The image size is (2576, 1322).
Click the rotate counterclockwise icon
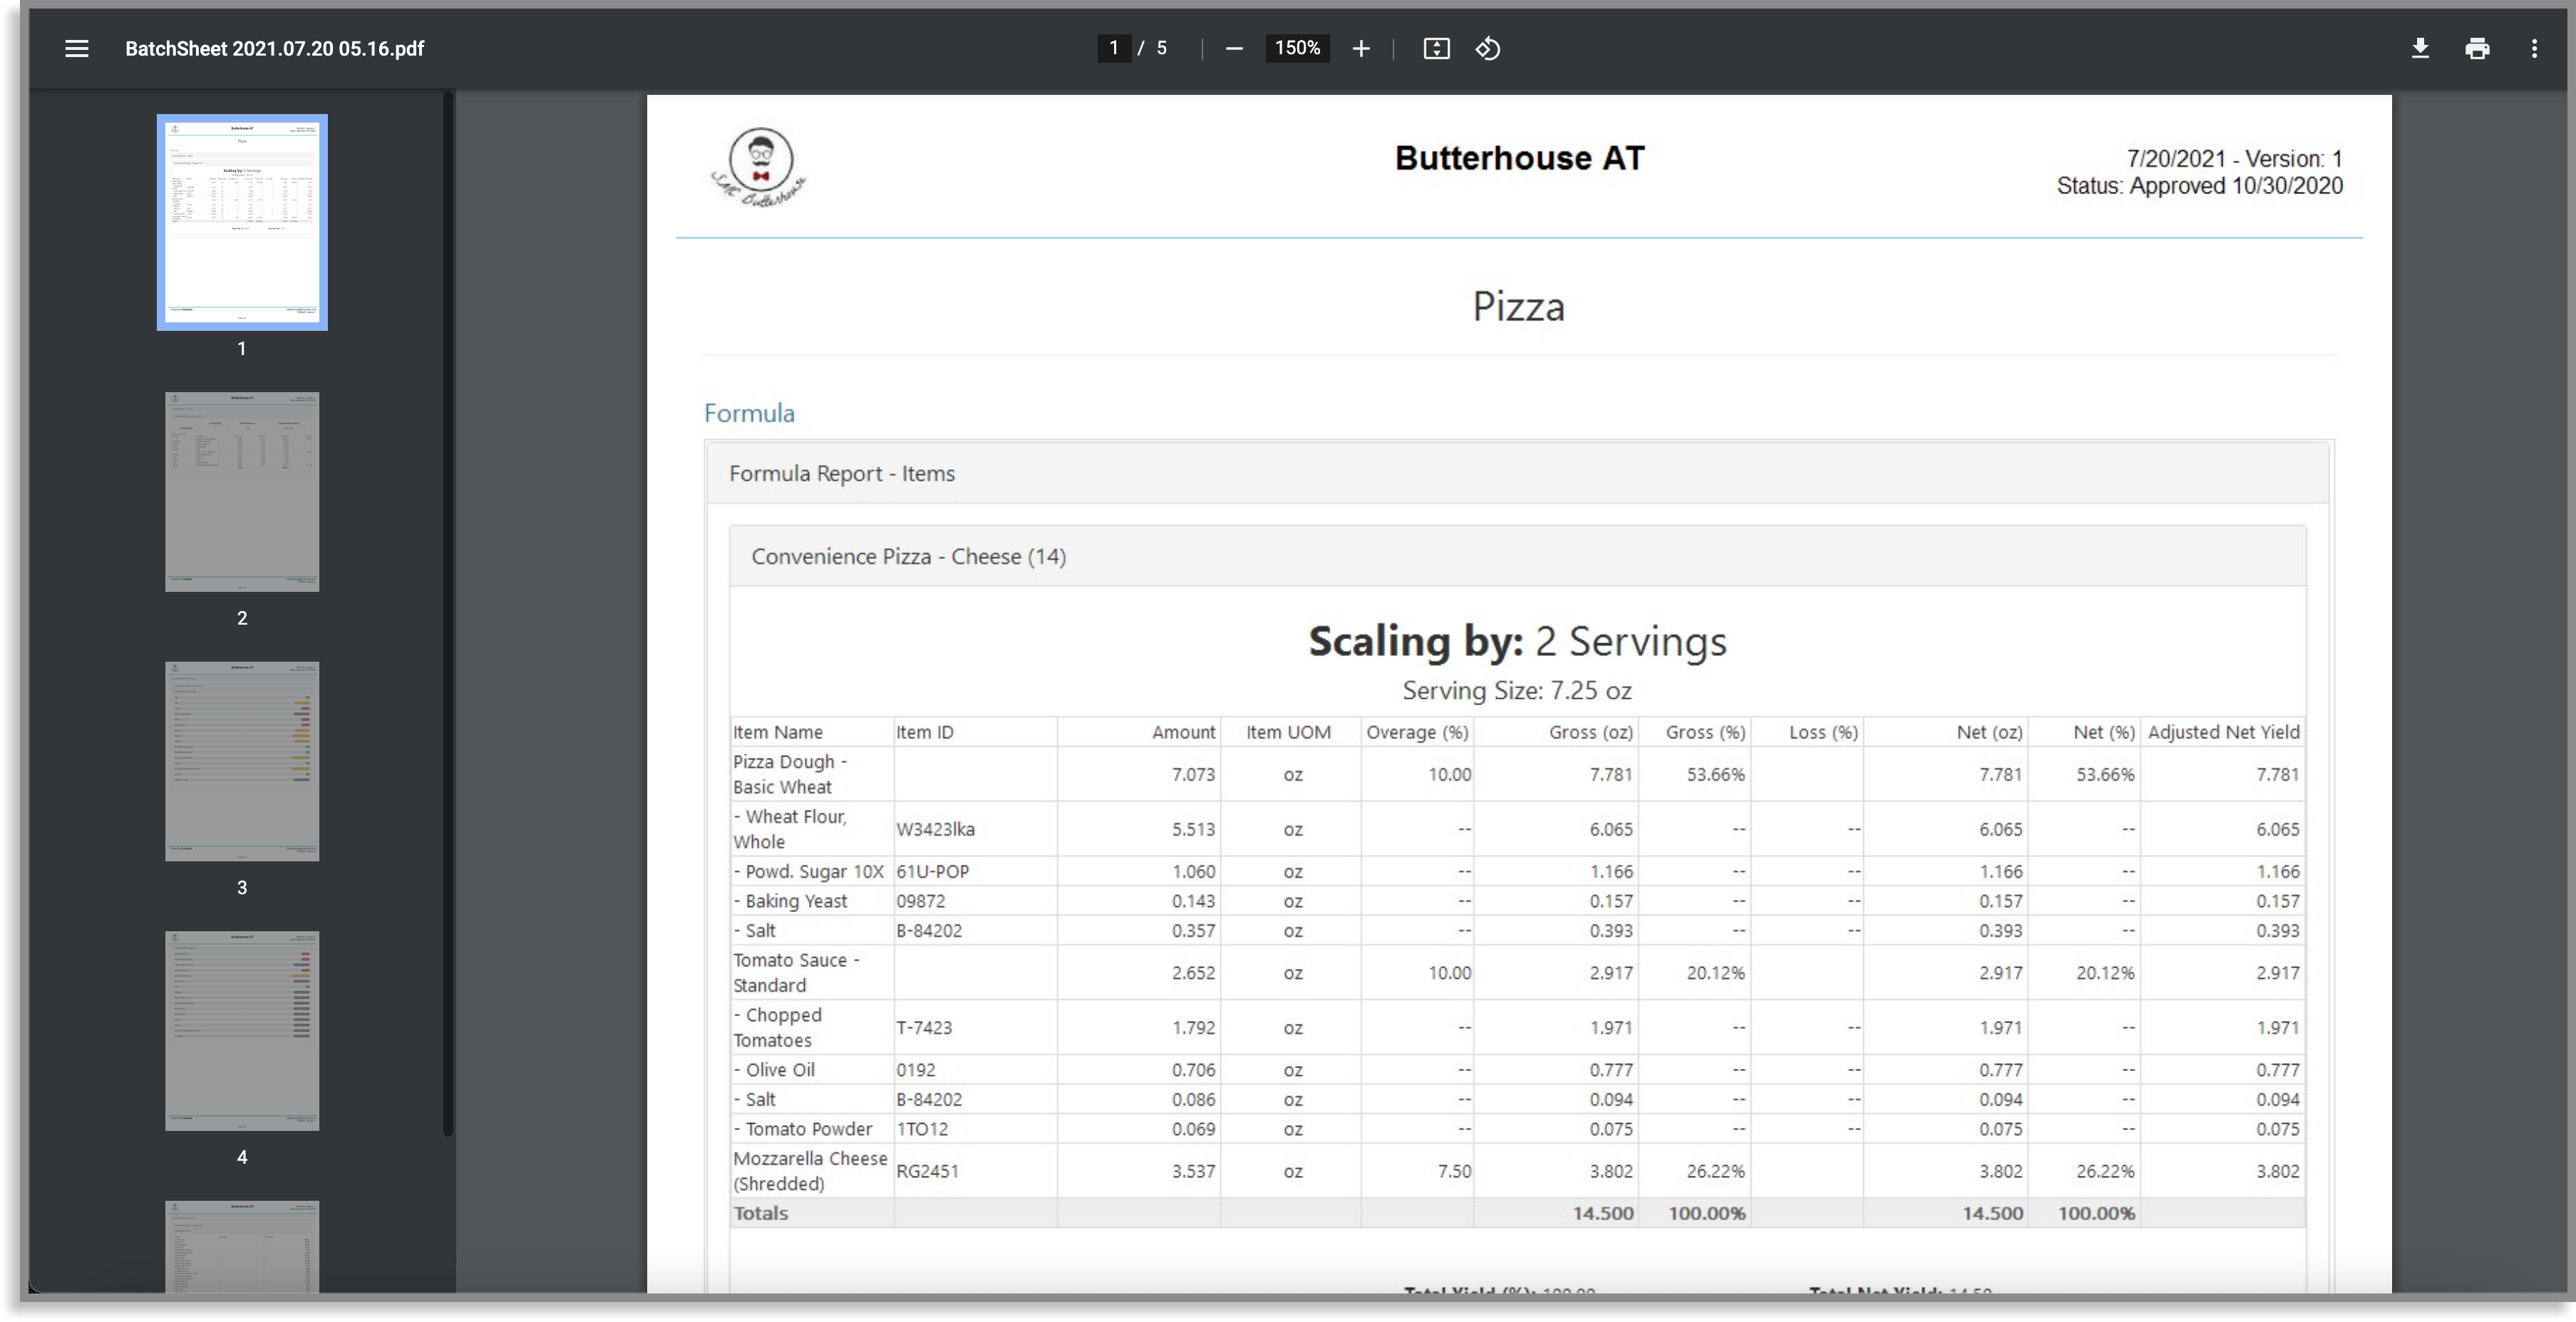1487,48
